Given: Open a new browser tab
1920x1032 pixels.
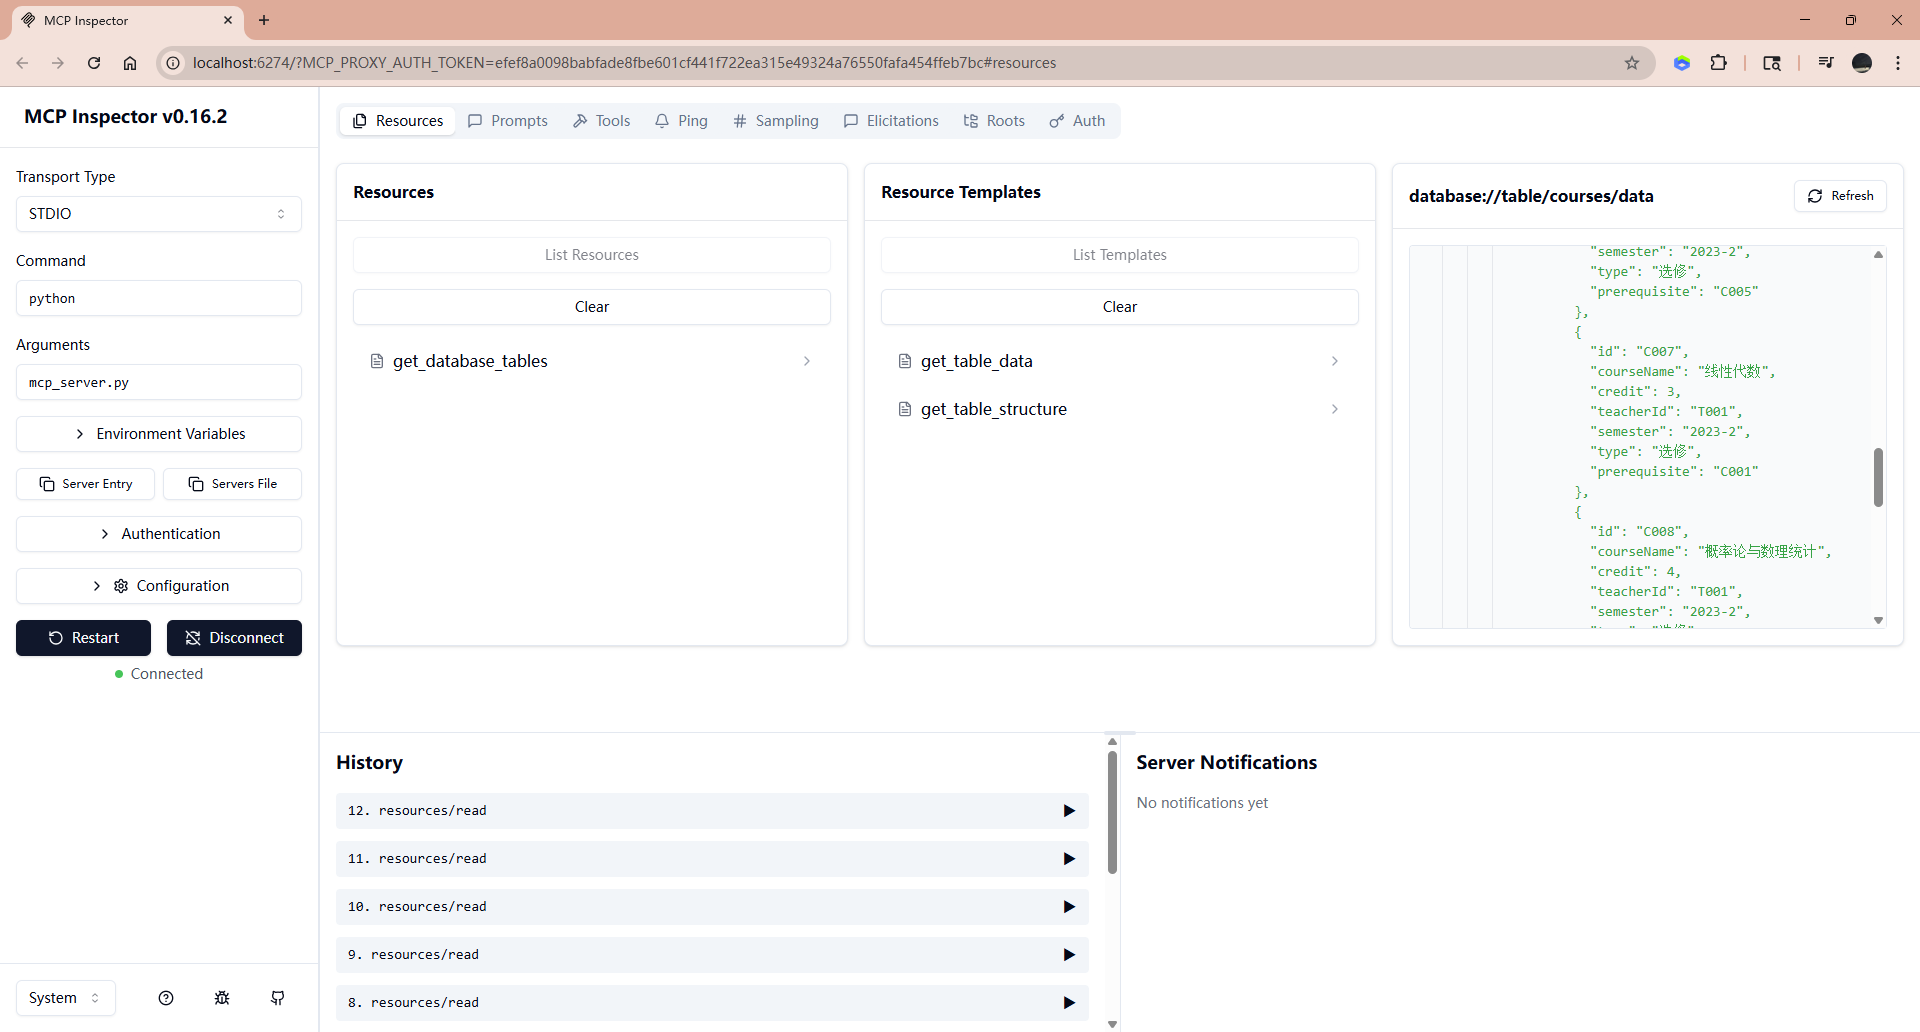Looking at the screenshot, I should [x=264, y=20].
